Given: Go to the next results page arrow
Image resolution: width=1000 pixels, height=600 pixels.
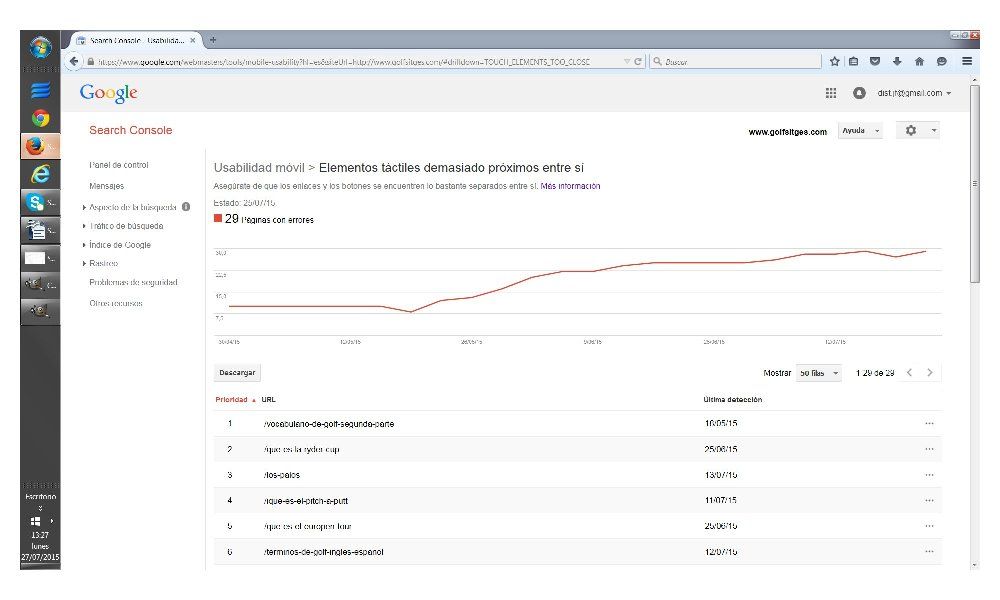Looking at the screenshot, I should pyautogui.click(x=929, y=372).
